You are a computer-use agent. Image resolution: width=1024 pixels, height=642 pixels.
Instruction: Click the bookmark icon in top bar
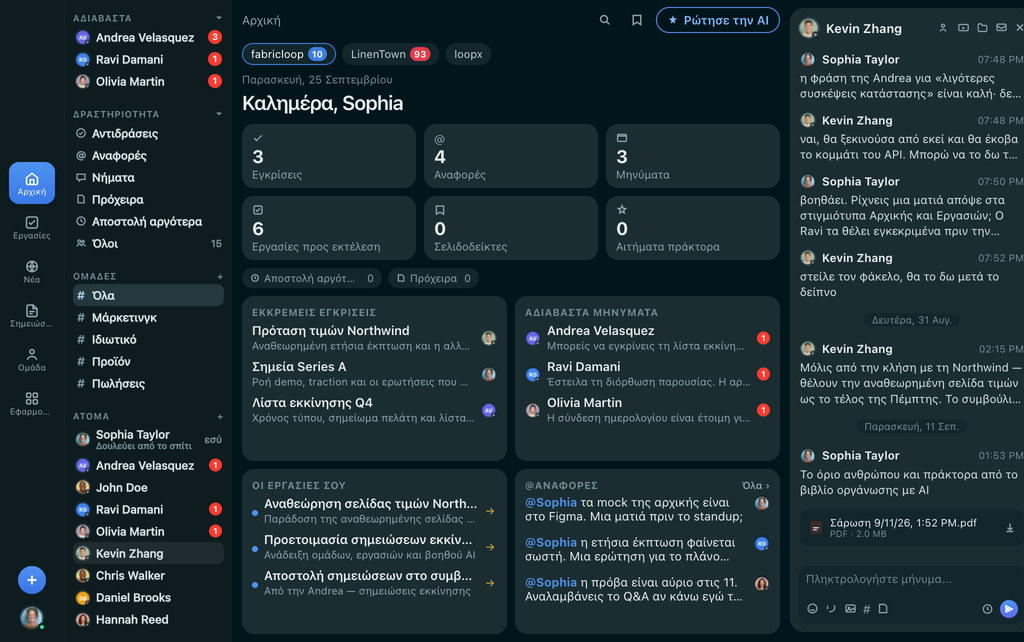pyautogui.click(x=637, y=20)
